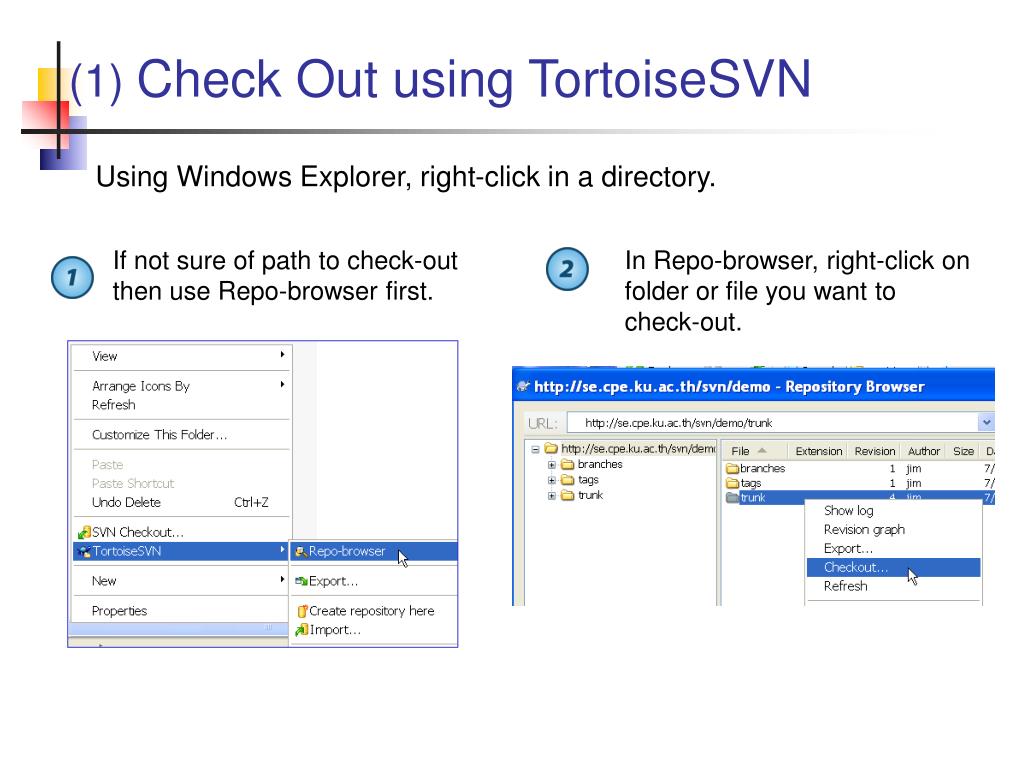This screenshot has height=768, width=1024.
Task: Select branches folder in the tree
Action: tap(600, 464)
